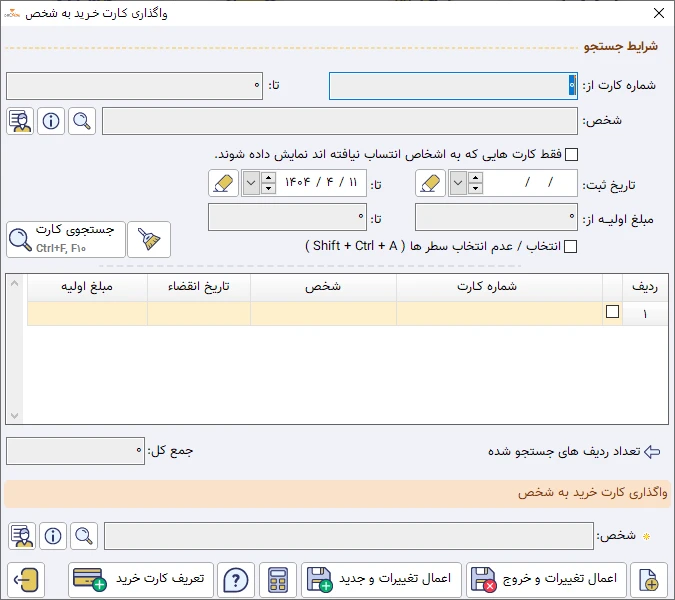Viewport: 675px width, 600px height.
Task: Click the مبلغ اولیه تا input field
Action: point(288,217)
